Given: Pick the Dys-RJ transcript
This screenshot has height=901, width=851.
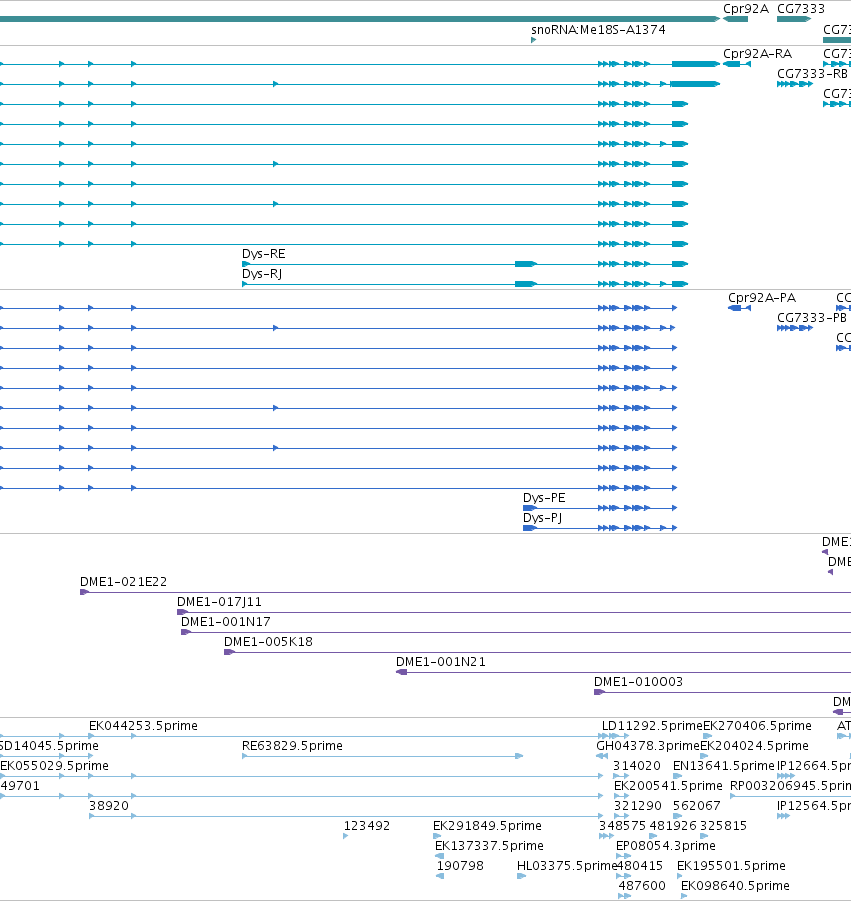Looking at the screenshot, I should point(465,284).
